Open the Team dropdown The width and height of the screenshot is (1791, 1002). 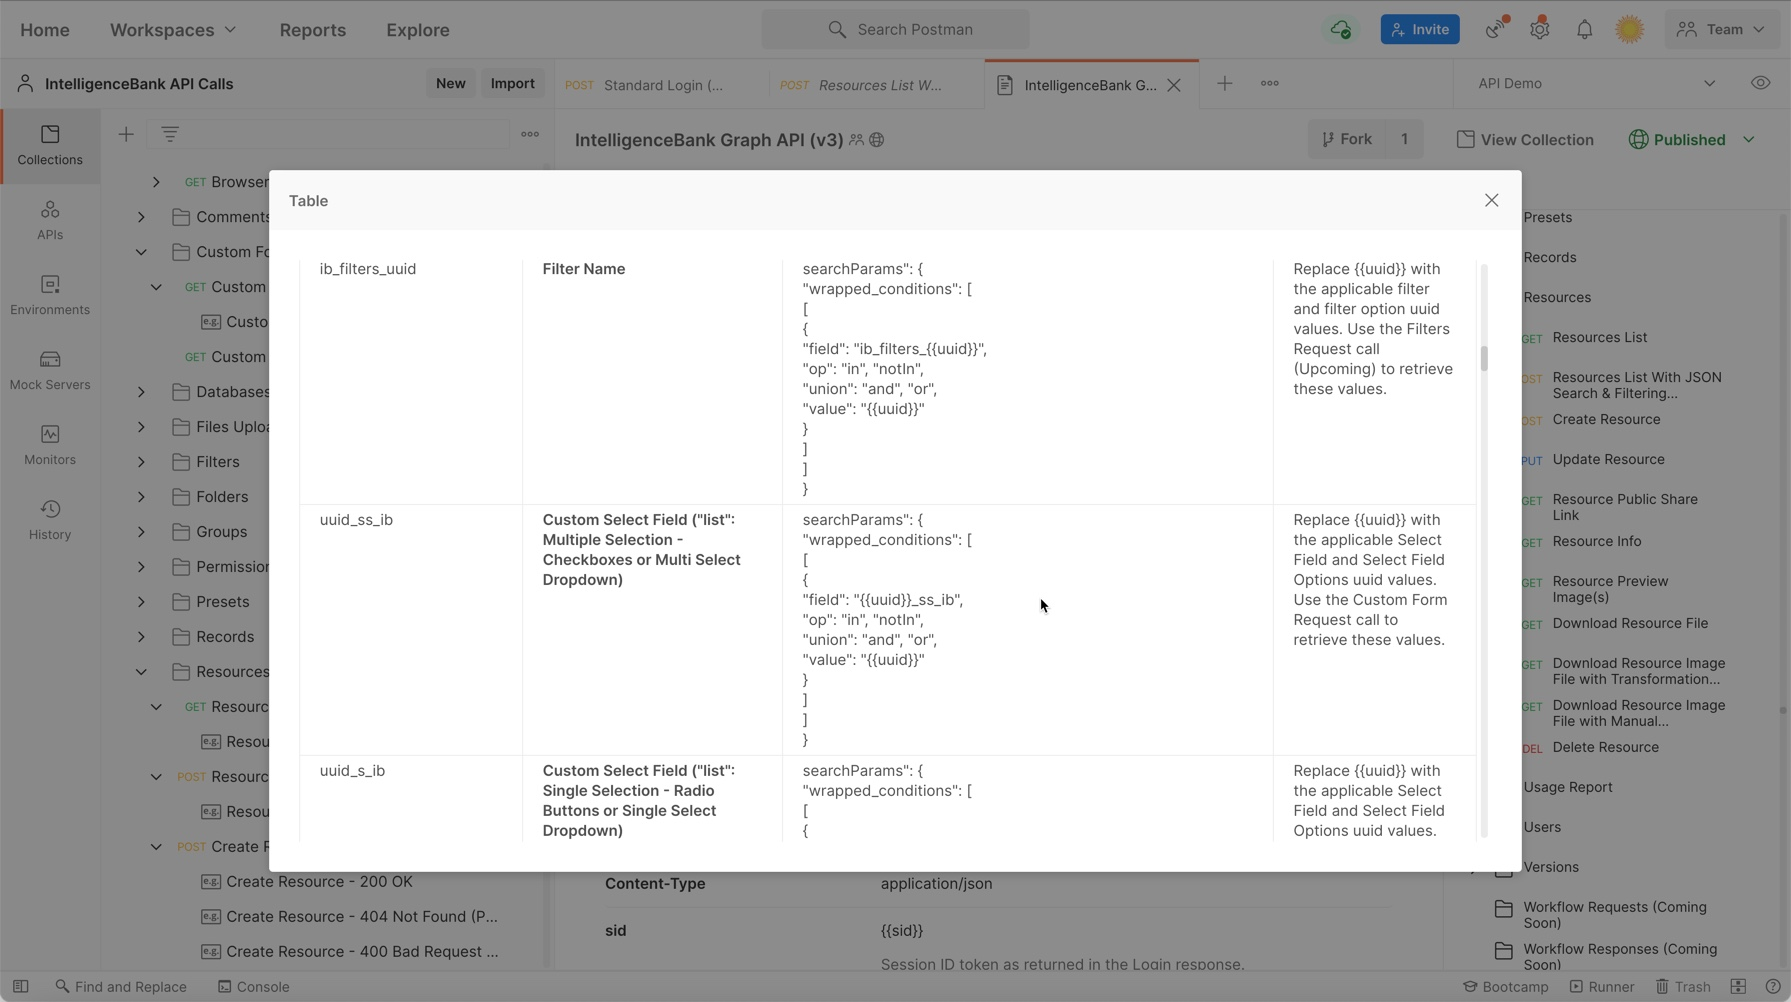click(1722, 30)
